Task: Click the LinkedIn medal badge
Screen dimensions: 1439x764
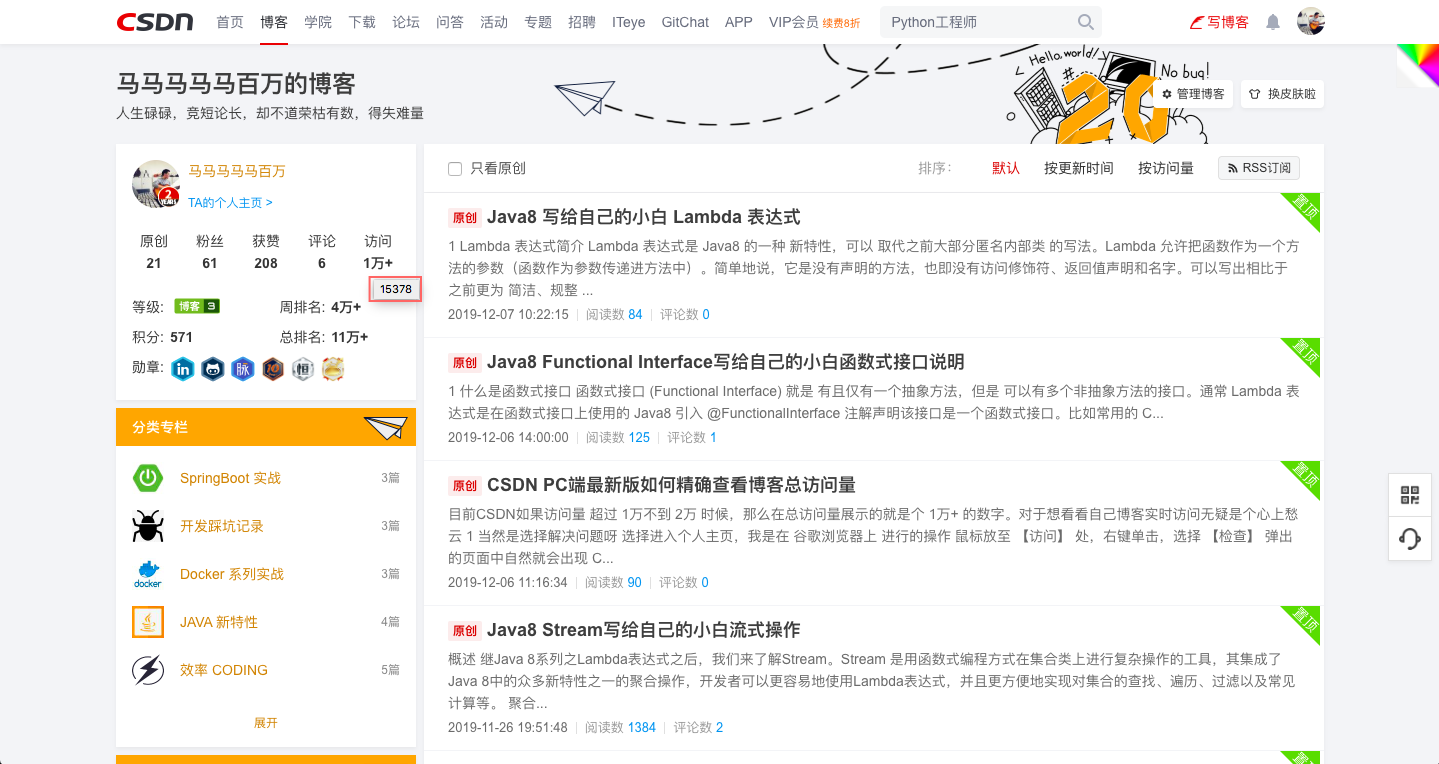Action: tap(183, 369)
